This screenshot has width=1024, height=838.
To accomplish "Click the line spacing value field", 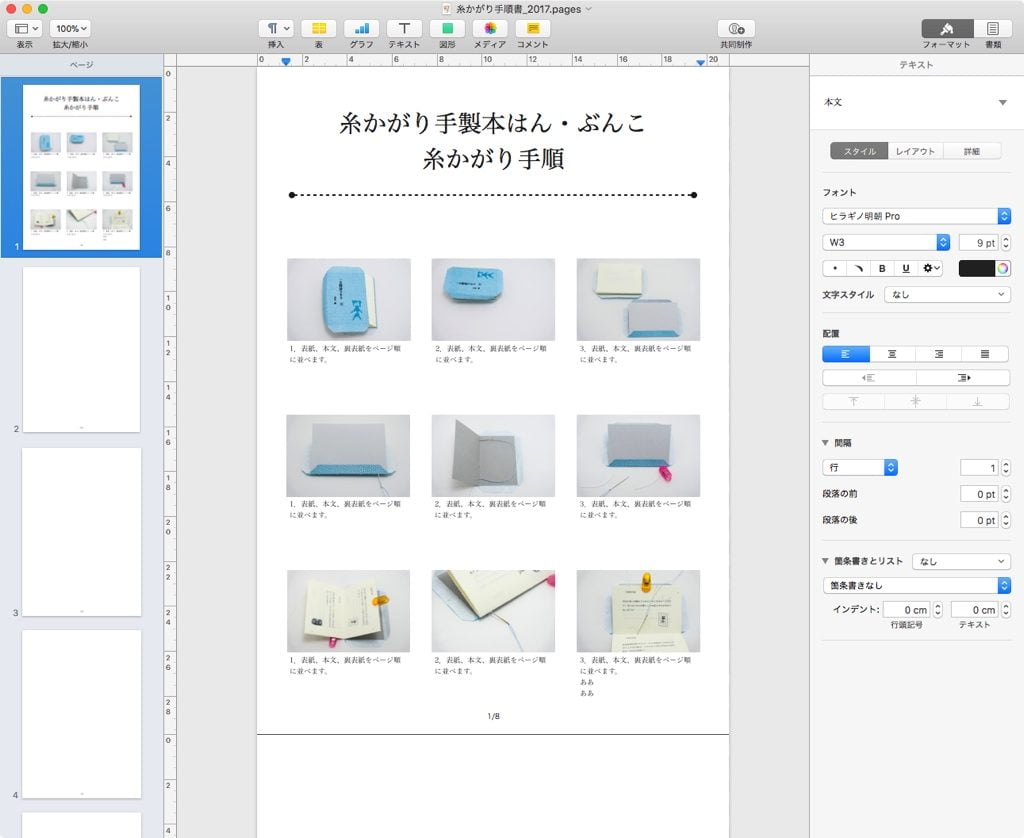I will (x=979, y=468).
